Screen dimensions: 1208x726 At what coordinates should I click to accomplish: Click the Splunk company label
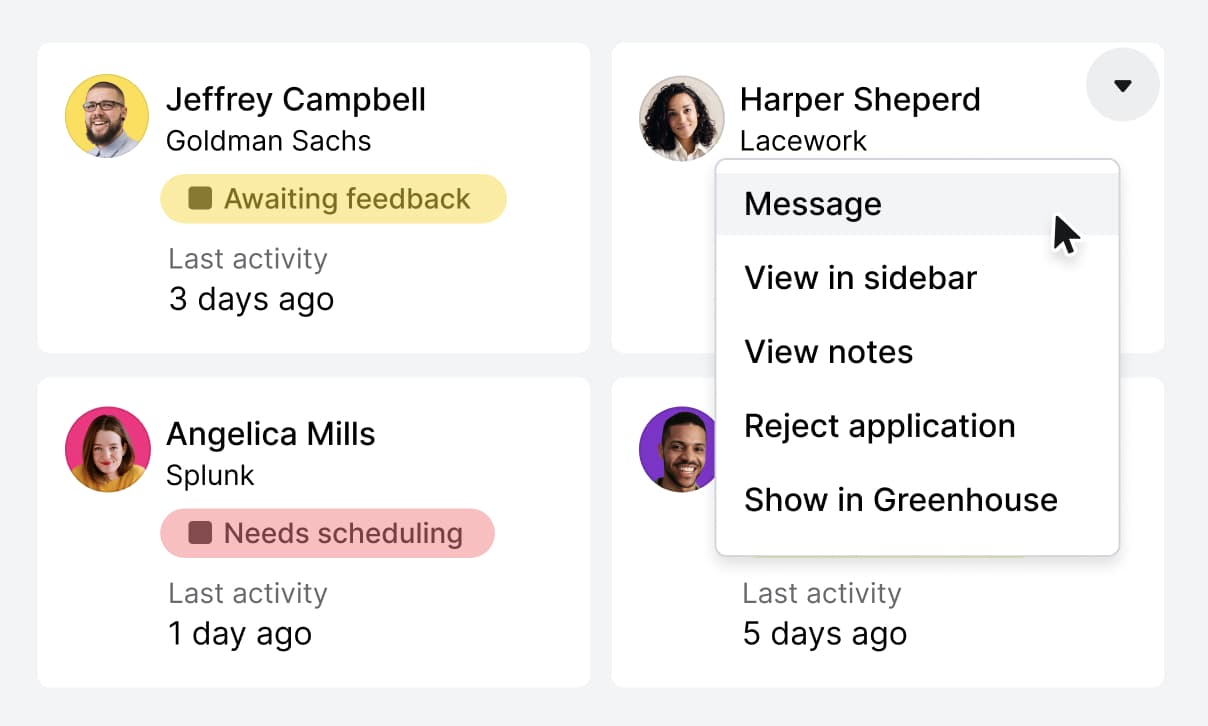[x=210, y=476]
